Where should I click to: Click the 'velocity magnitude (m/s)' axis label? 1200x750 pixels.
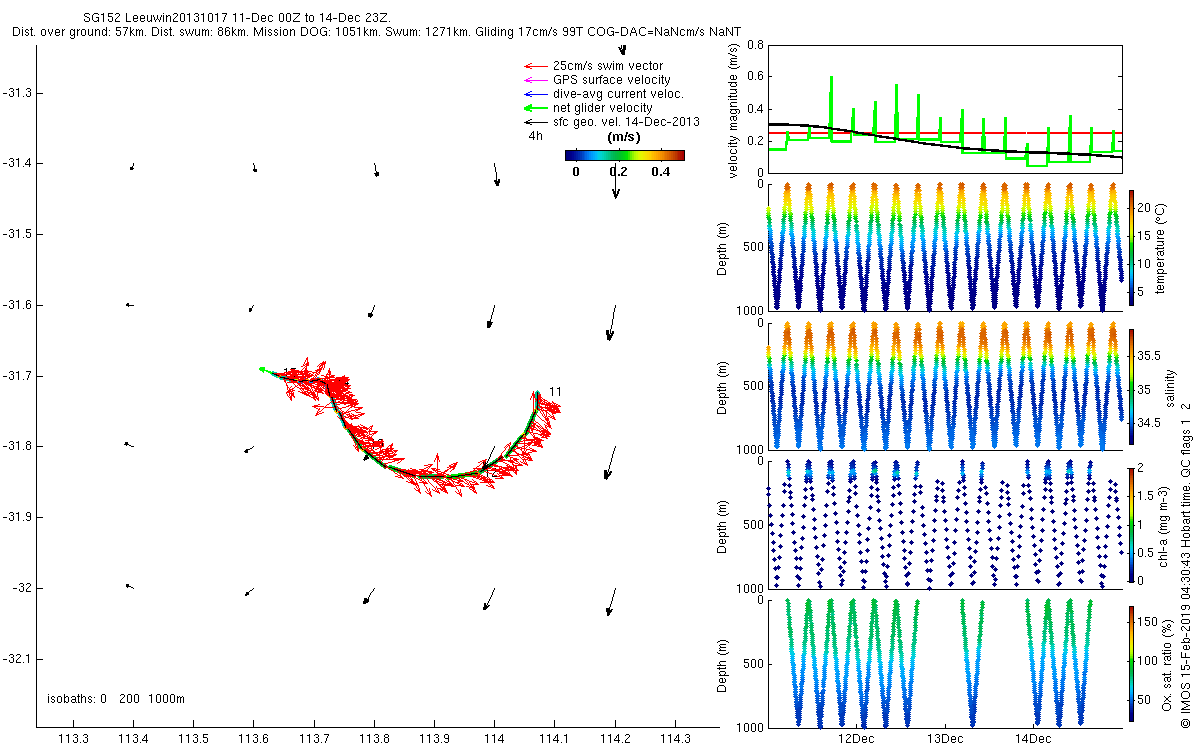pyautogui.click(x=734, y=109)
